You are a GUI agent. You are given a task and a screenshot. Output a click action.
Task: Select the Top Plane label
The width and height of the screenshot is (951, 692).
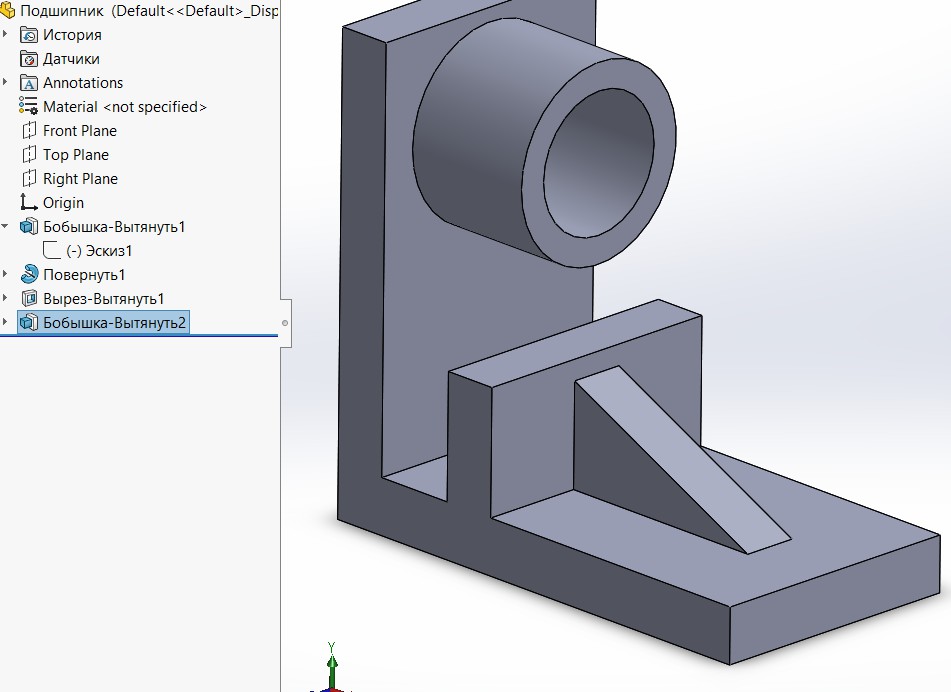tap(76, 155)
